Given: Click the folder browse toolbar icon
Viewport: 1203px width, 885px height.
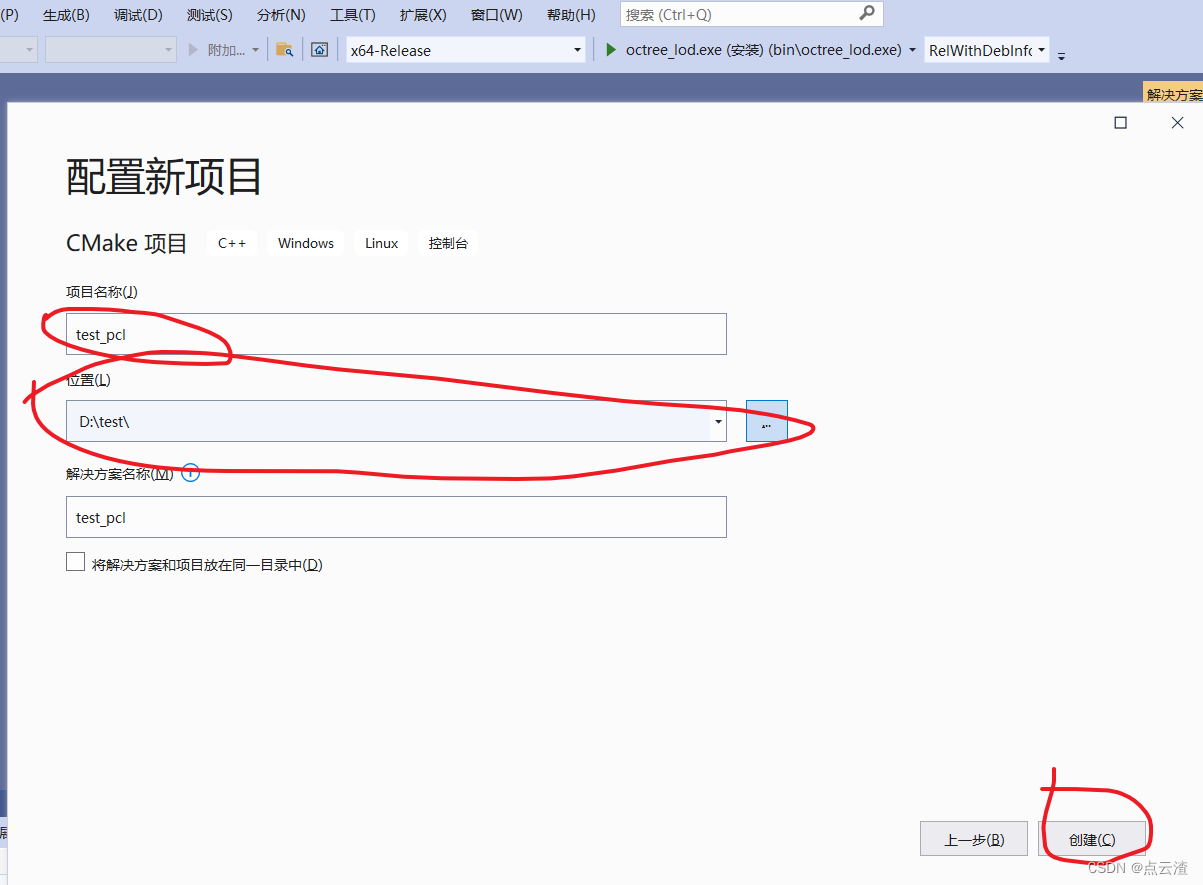Looking at the screenshot, I should pos(287,49).
